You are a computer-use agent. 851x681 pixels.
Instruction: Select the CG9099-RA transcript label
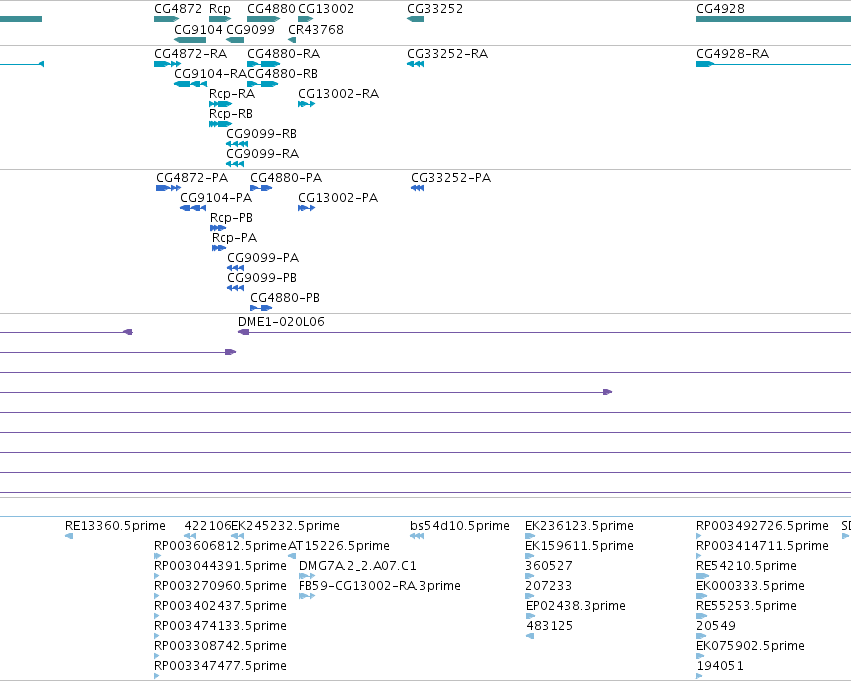[263, 154]
